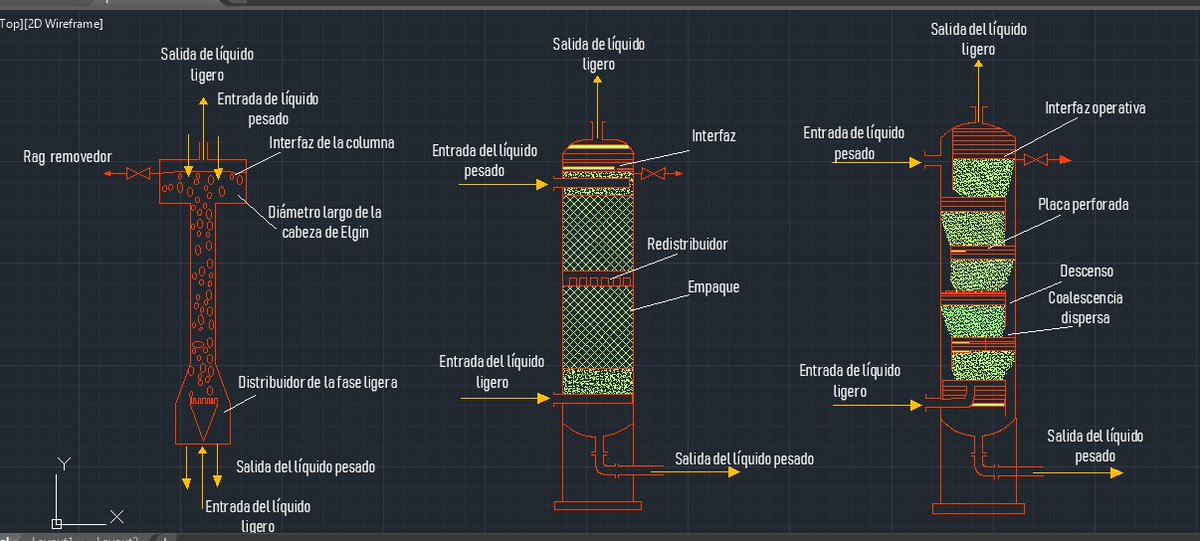Select 'Entrada de líquido pesado' label of perforated-plate column

853,144
